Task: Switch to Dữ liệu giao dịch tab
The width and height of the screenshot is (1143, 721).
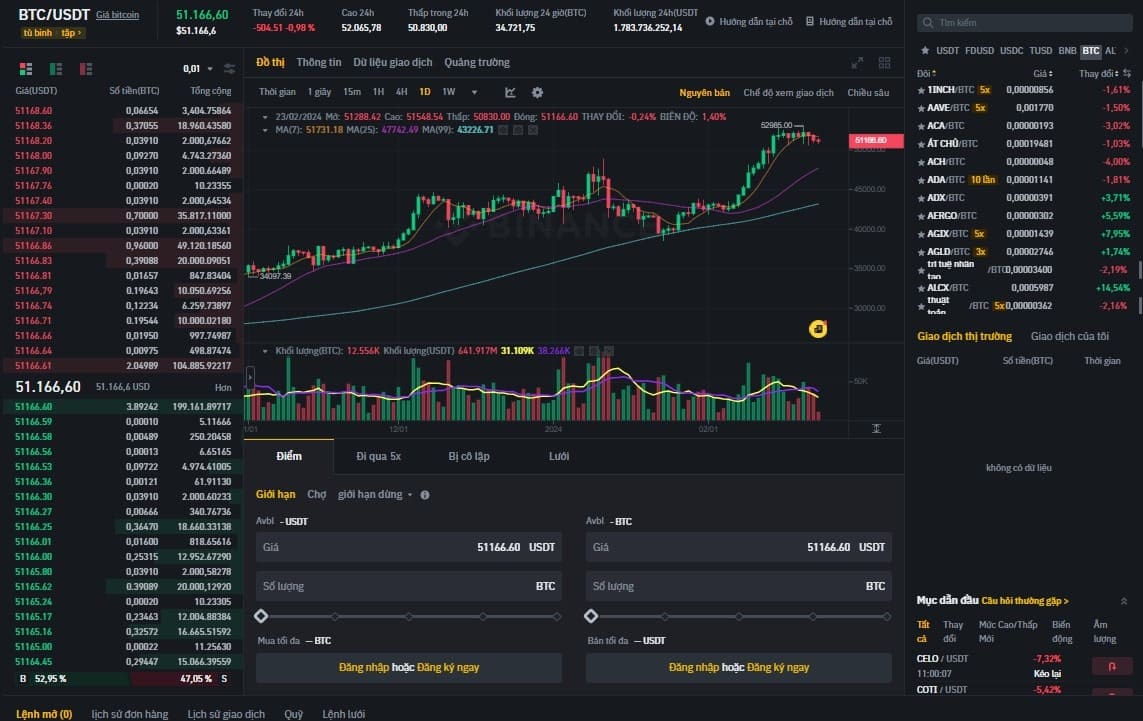Action: coord(393,63)
